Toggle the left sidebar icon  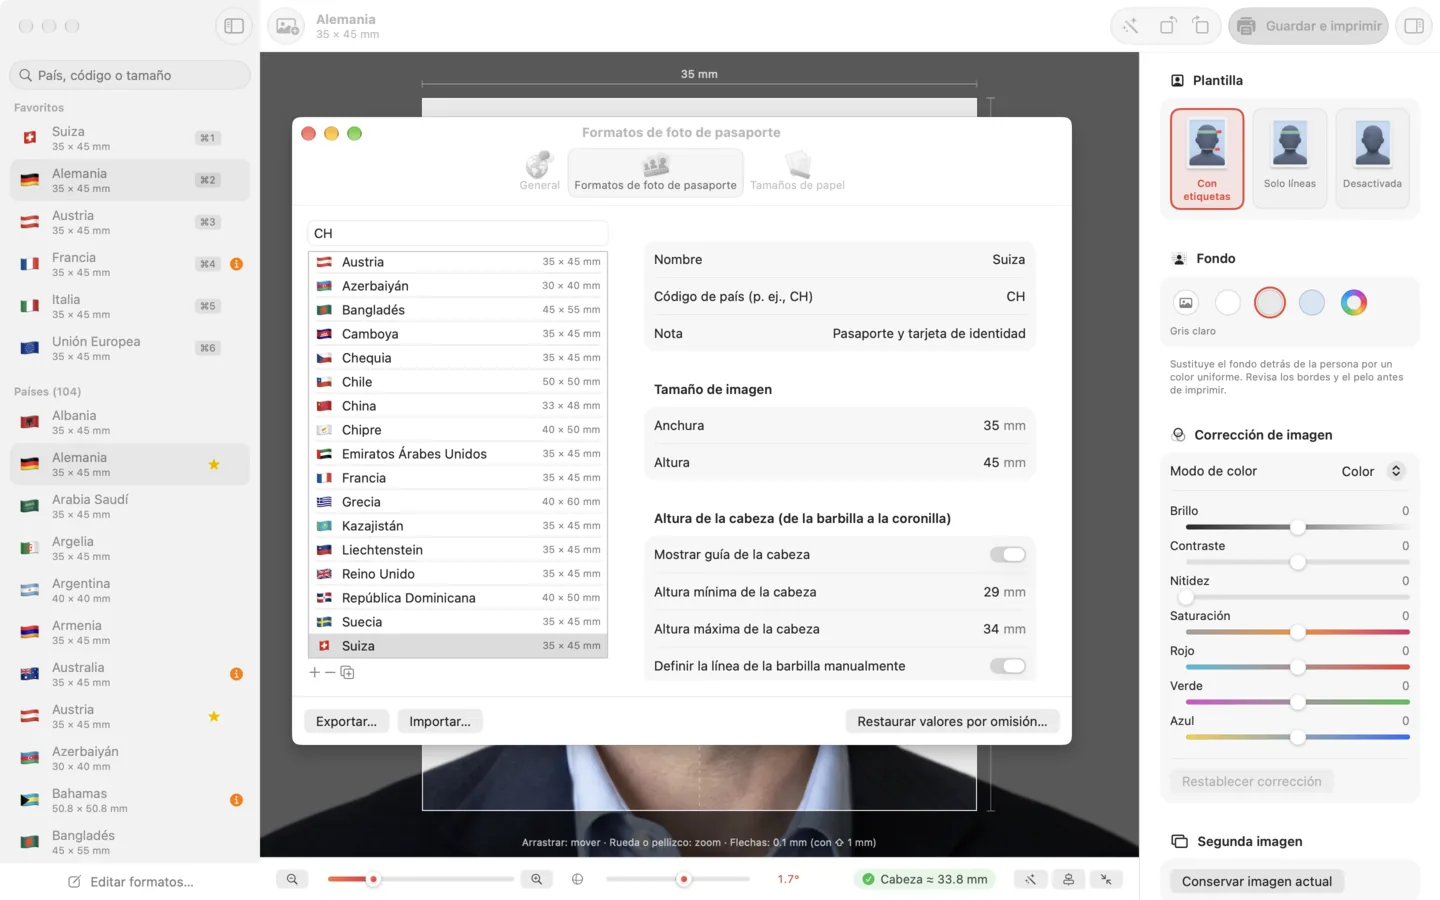[x=234, y=26]
